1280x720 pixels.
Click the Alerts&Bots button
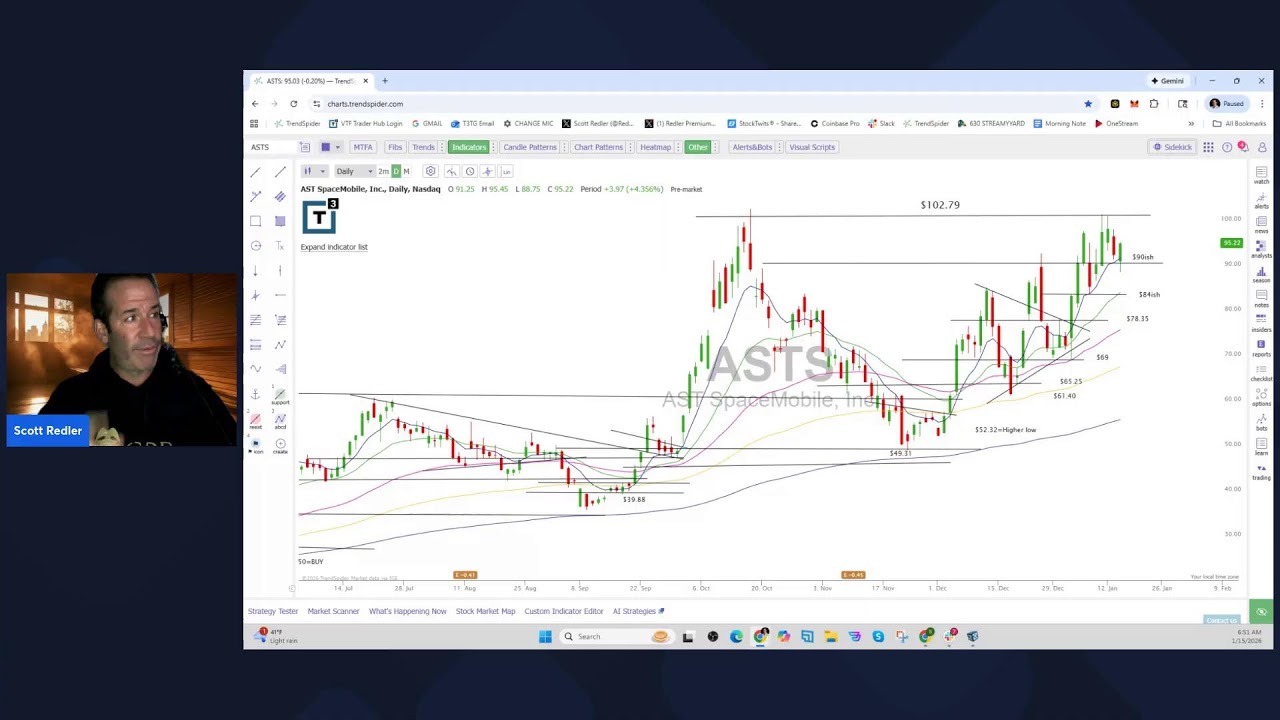[x=752, y=147]
